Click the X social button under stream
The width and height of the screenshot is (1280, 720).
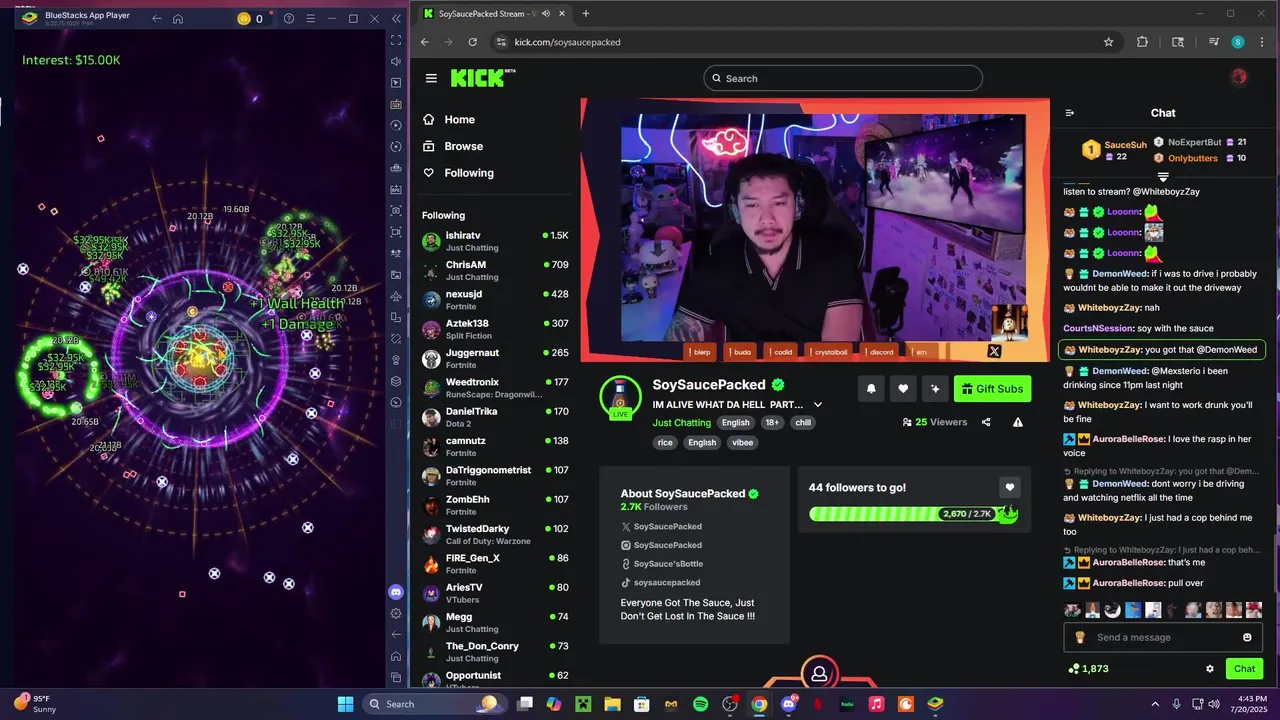pos(994,351)
